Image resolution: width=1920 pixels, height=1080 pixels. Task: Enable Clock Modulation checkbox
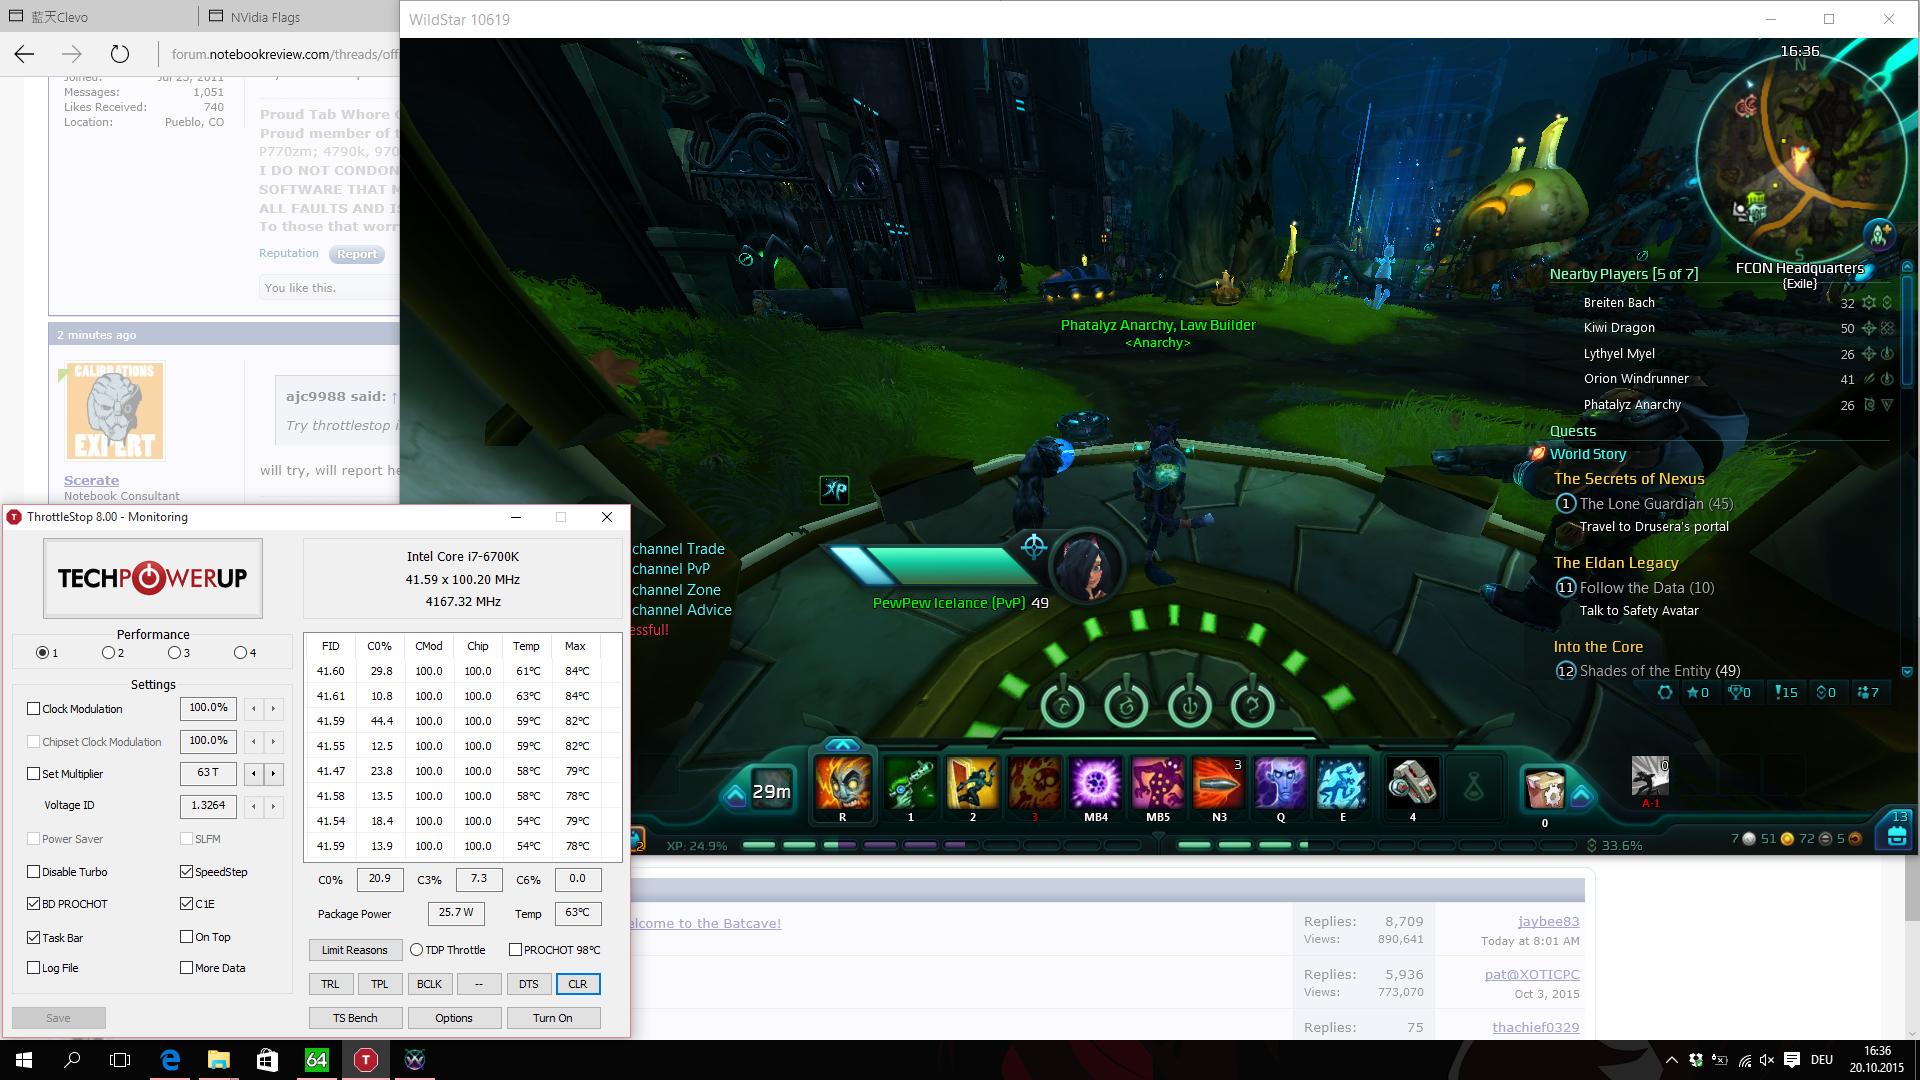click(34, 708)
